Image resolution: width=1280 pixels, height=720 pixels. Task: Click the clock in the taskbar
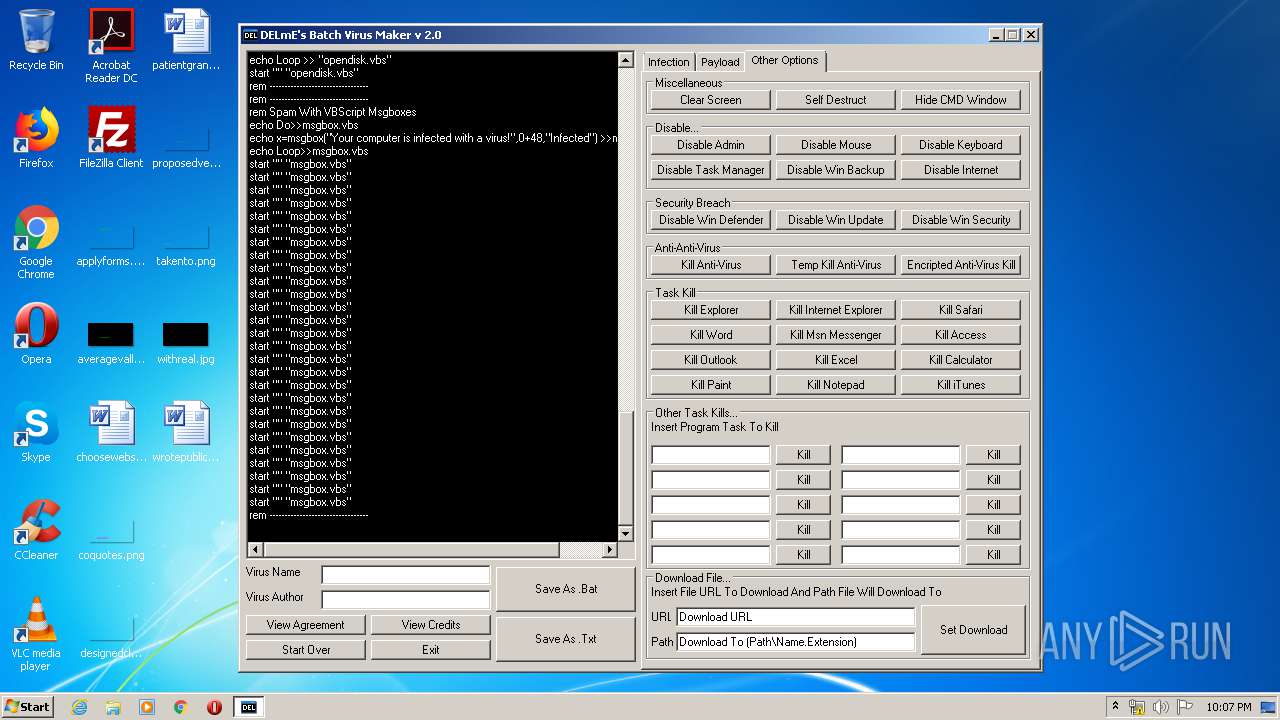click(1228, 707)
